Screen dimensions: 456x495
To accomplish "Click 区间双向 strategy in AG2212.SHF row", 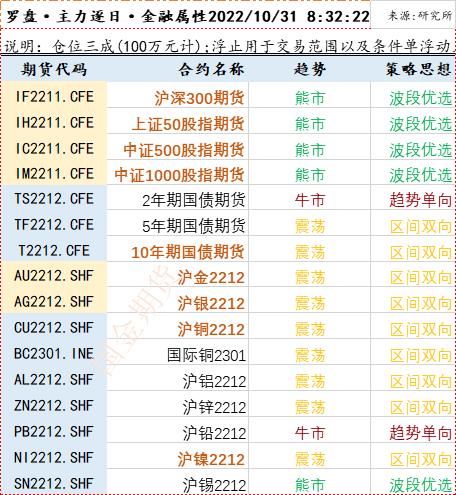I will pyautogui.click(x=421, y=303).
